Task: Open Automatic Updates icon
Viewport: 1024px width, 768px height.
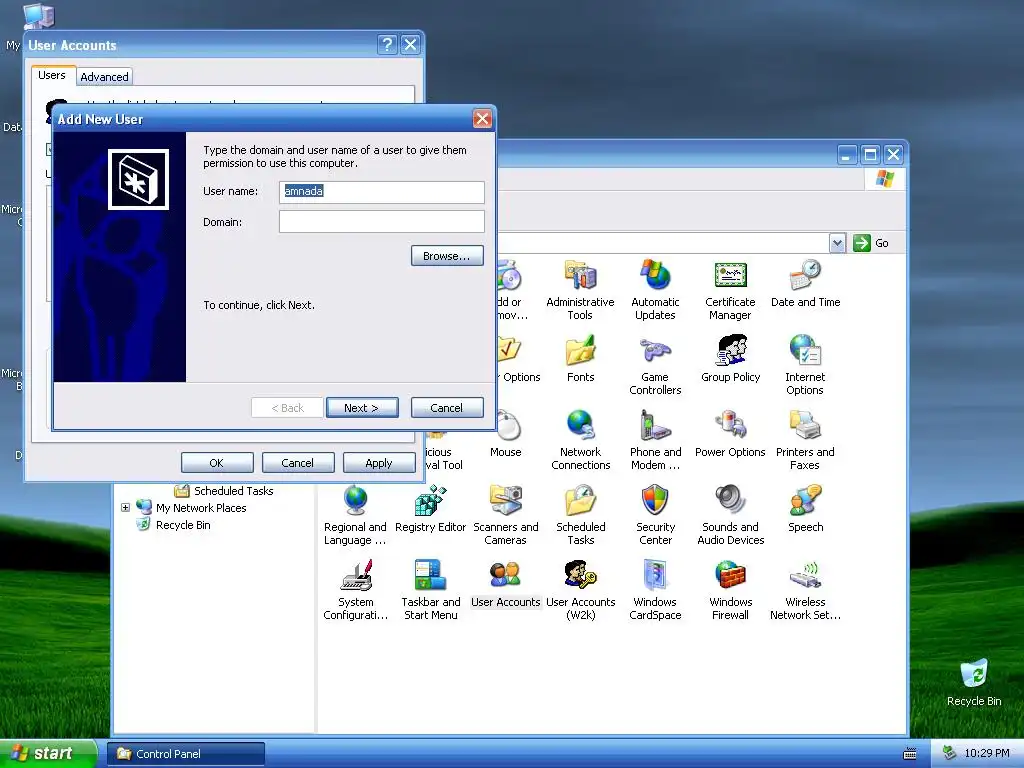Action: [655, 289]
